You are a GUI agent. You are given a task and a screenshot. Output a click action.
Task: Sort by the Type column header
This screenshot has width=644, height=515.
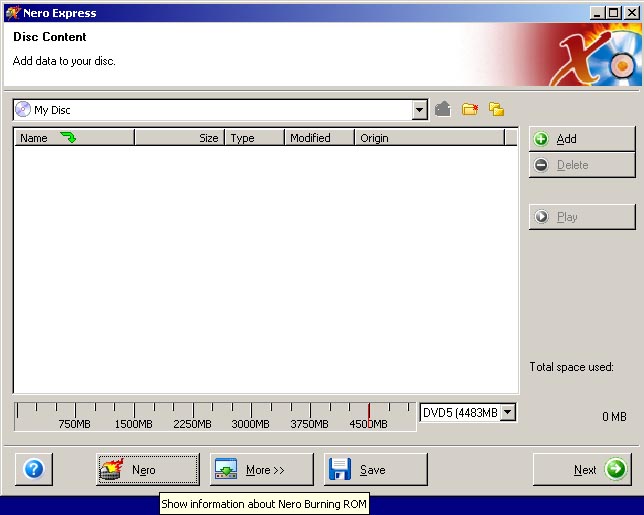[255, 138]
